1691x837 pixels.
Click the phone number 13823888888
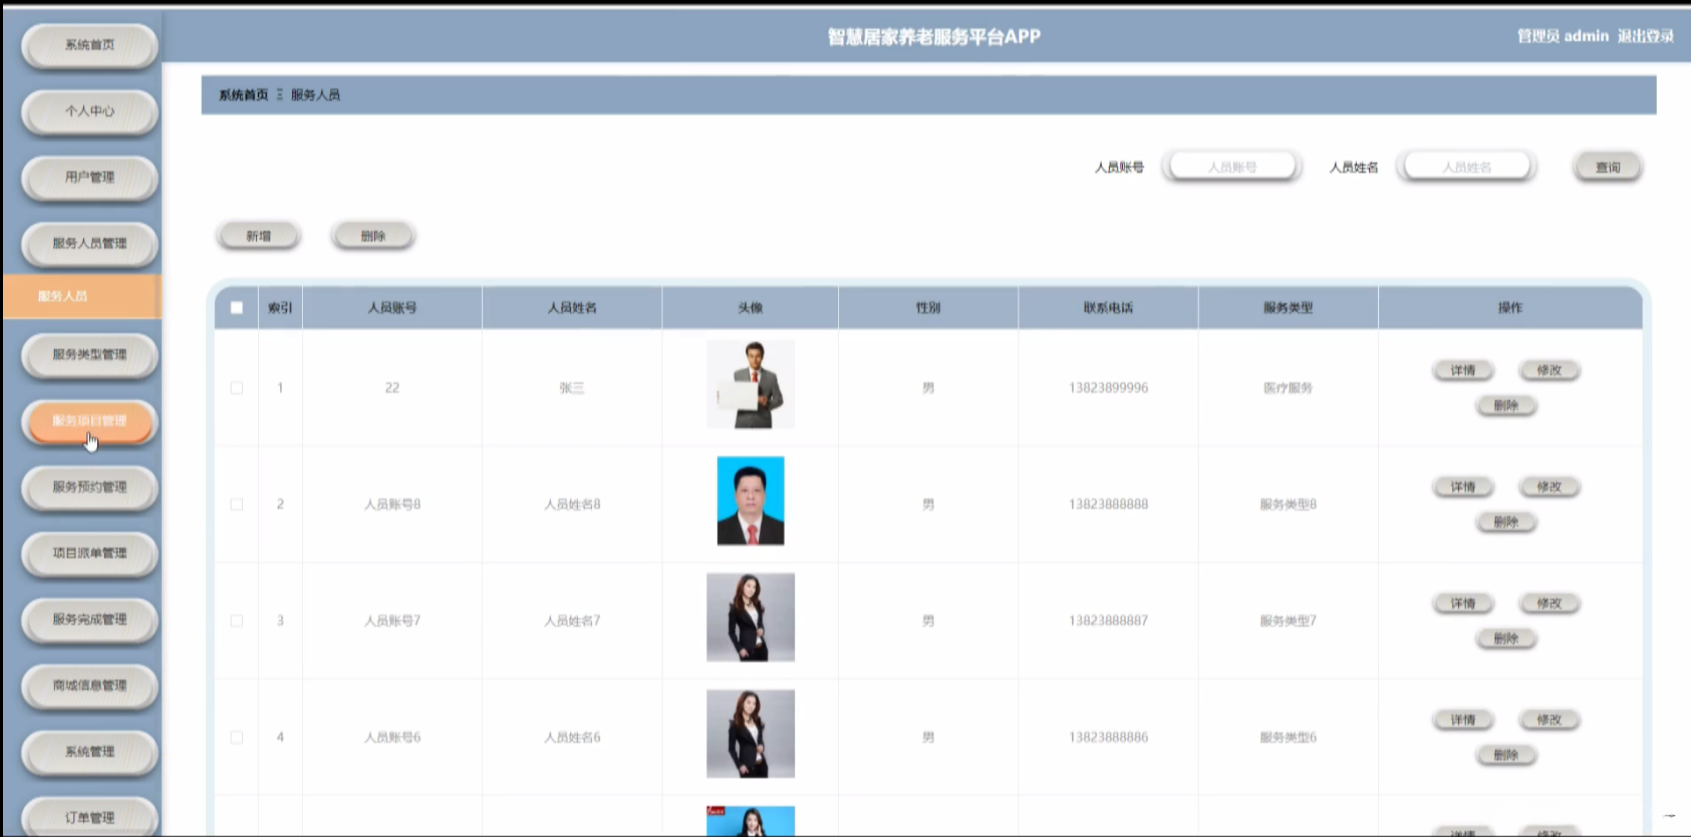coord(1108,505)
